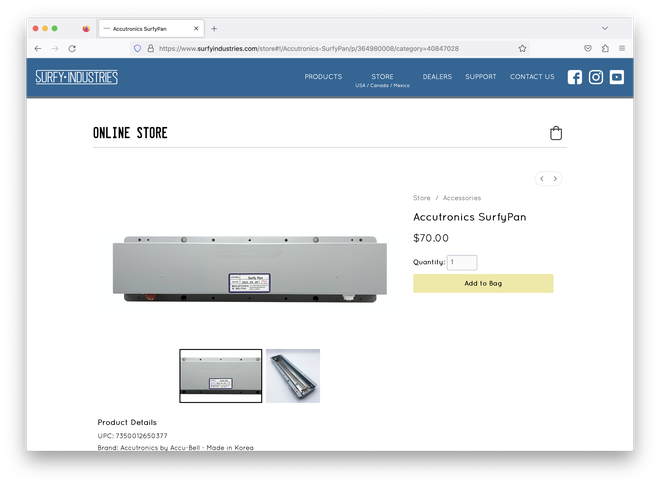
Task: Click the Brand: Accutronics by Accu-Bell line
Action: 176,448
